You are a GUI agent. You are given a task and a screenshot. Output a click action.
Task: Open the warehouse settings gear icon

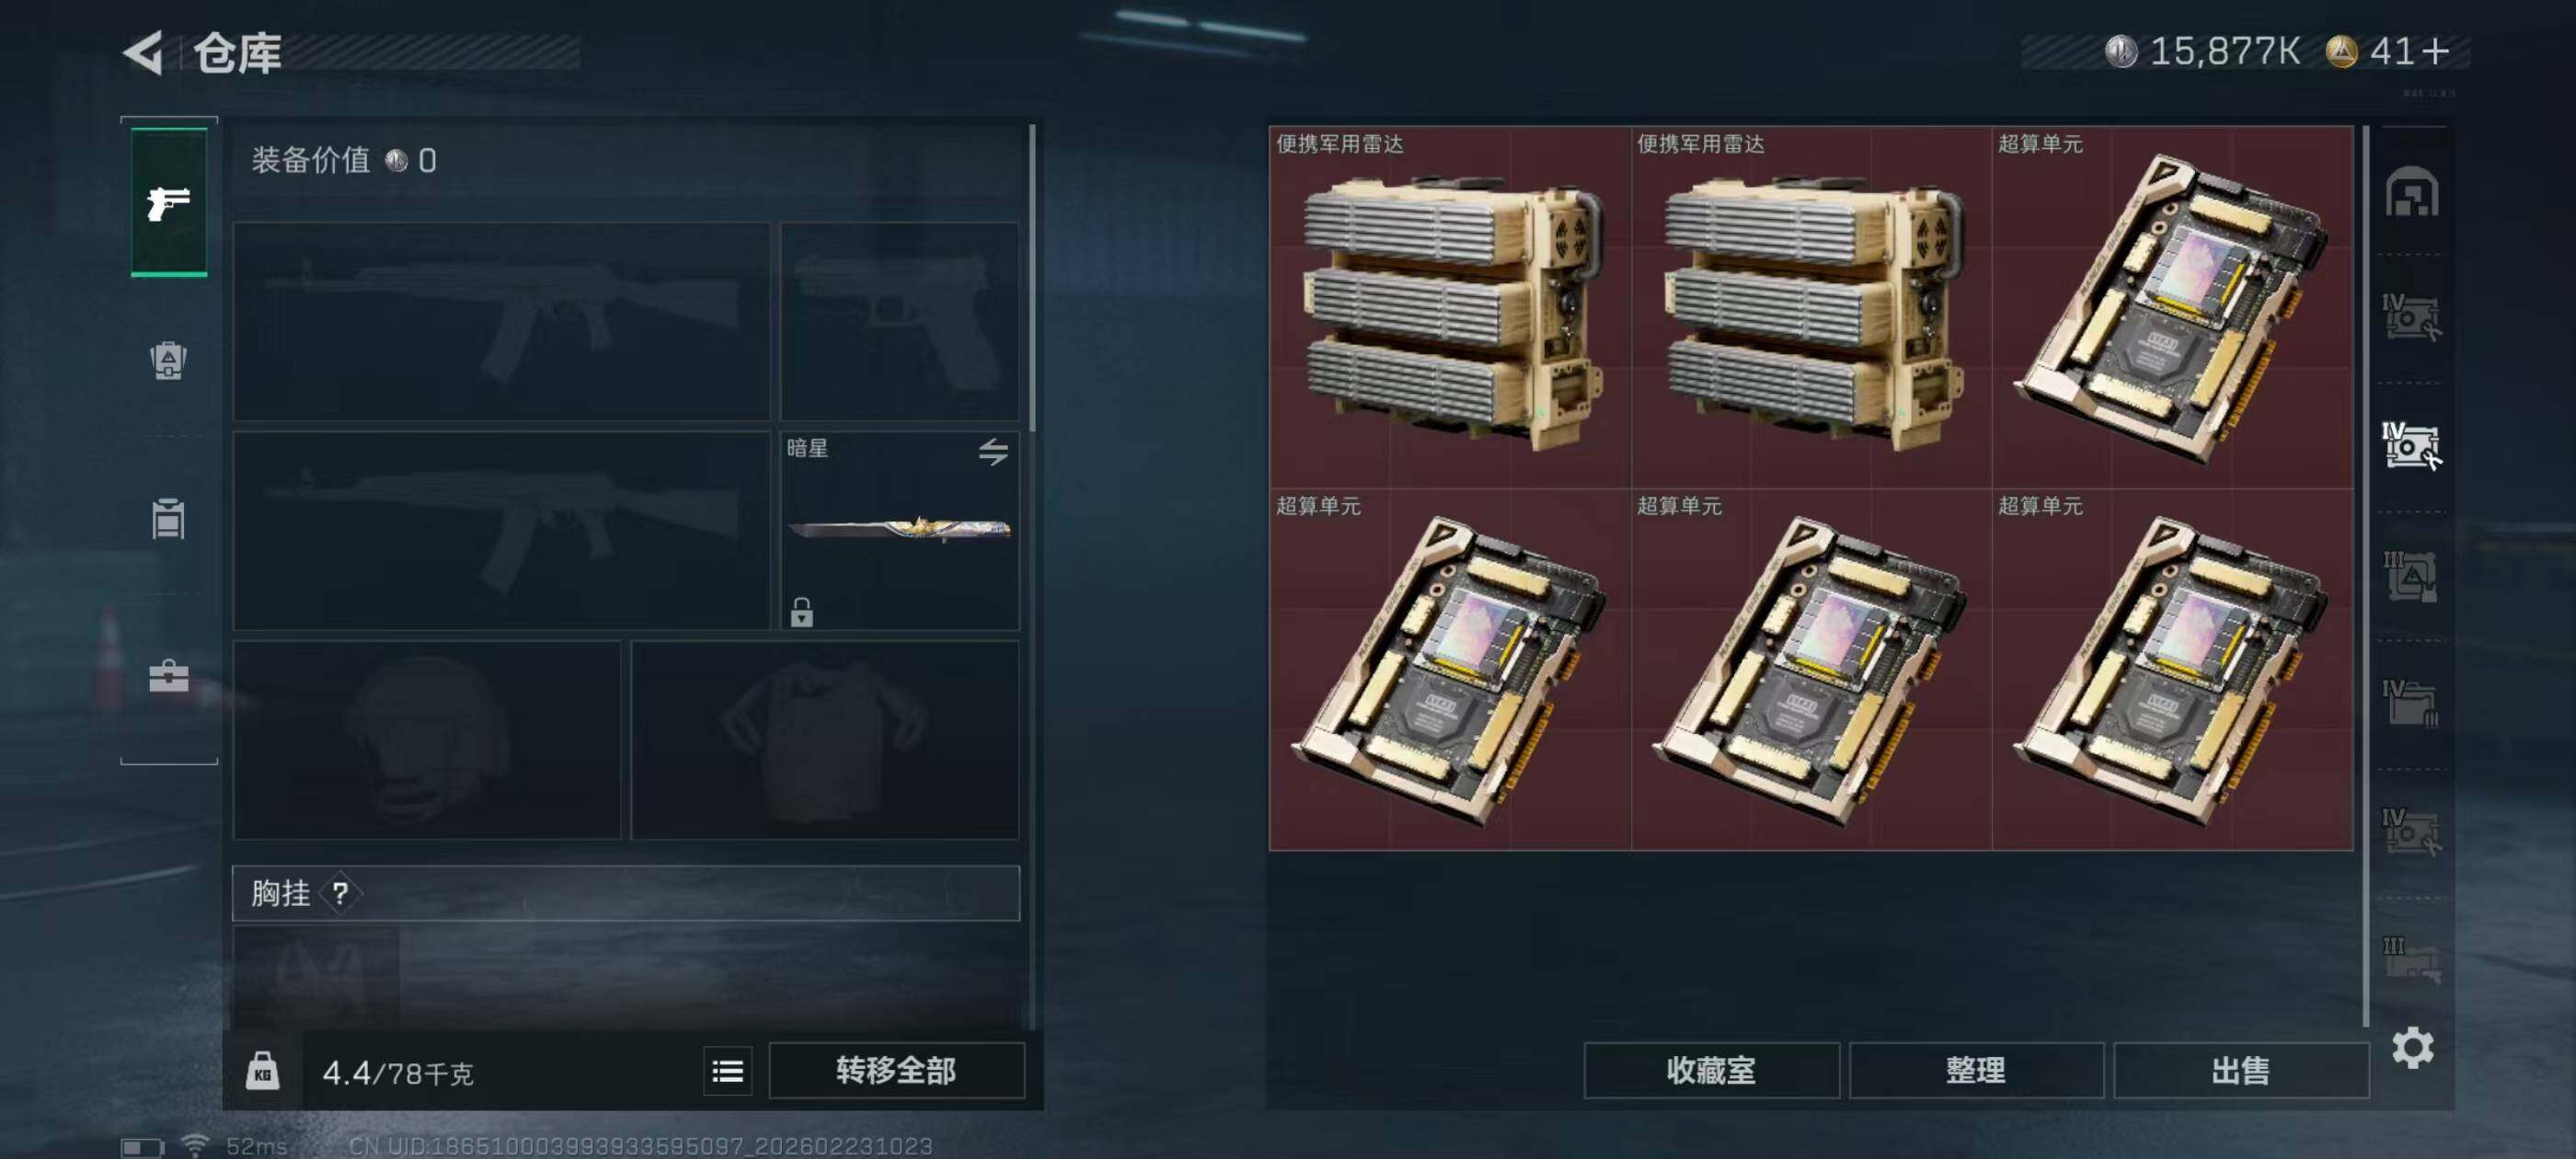tap(2412, 1048)
